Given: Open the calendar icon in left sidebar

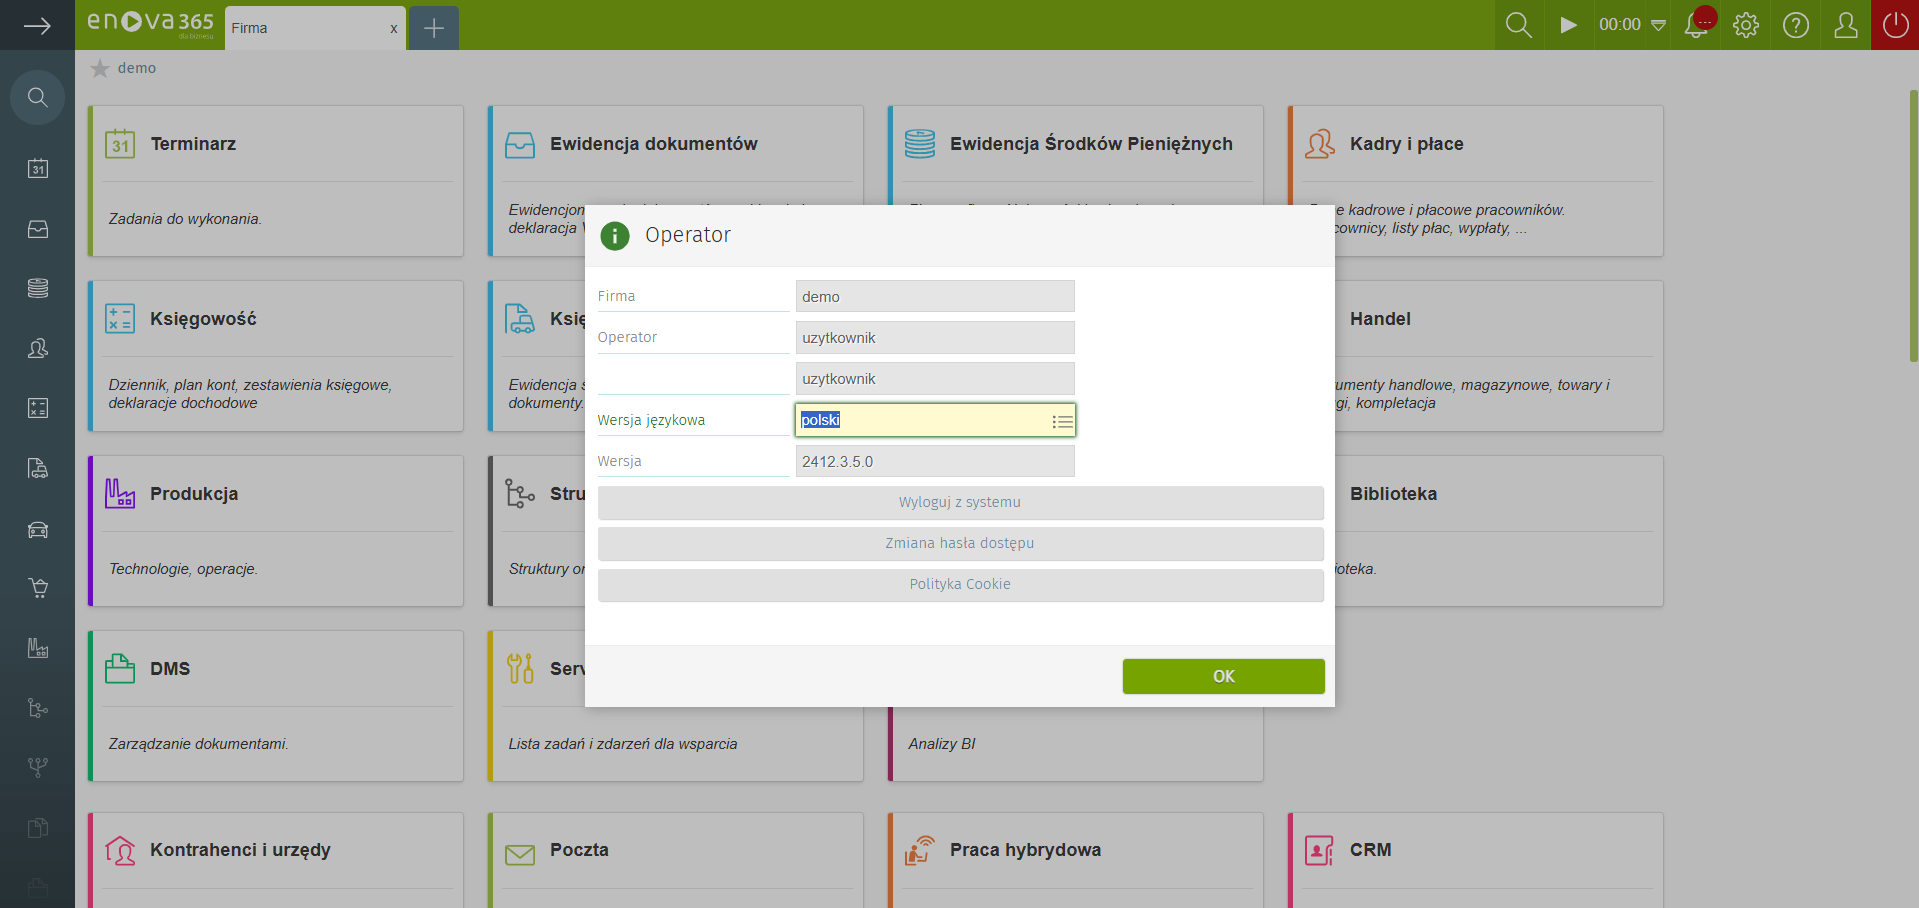Looking at the screenshot, I should (x=38, y=168).
